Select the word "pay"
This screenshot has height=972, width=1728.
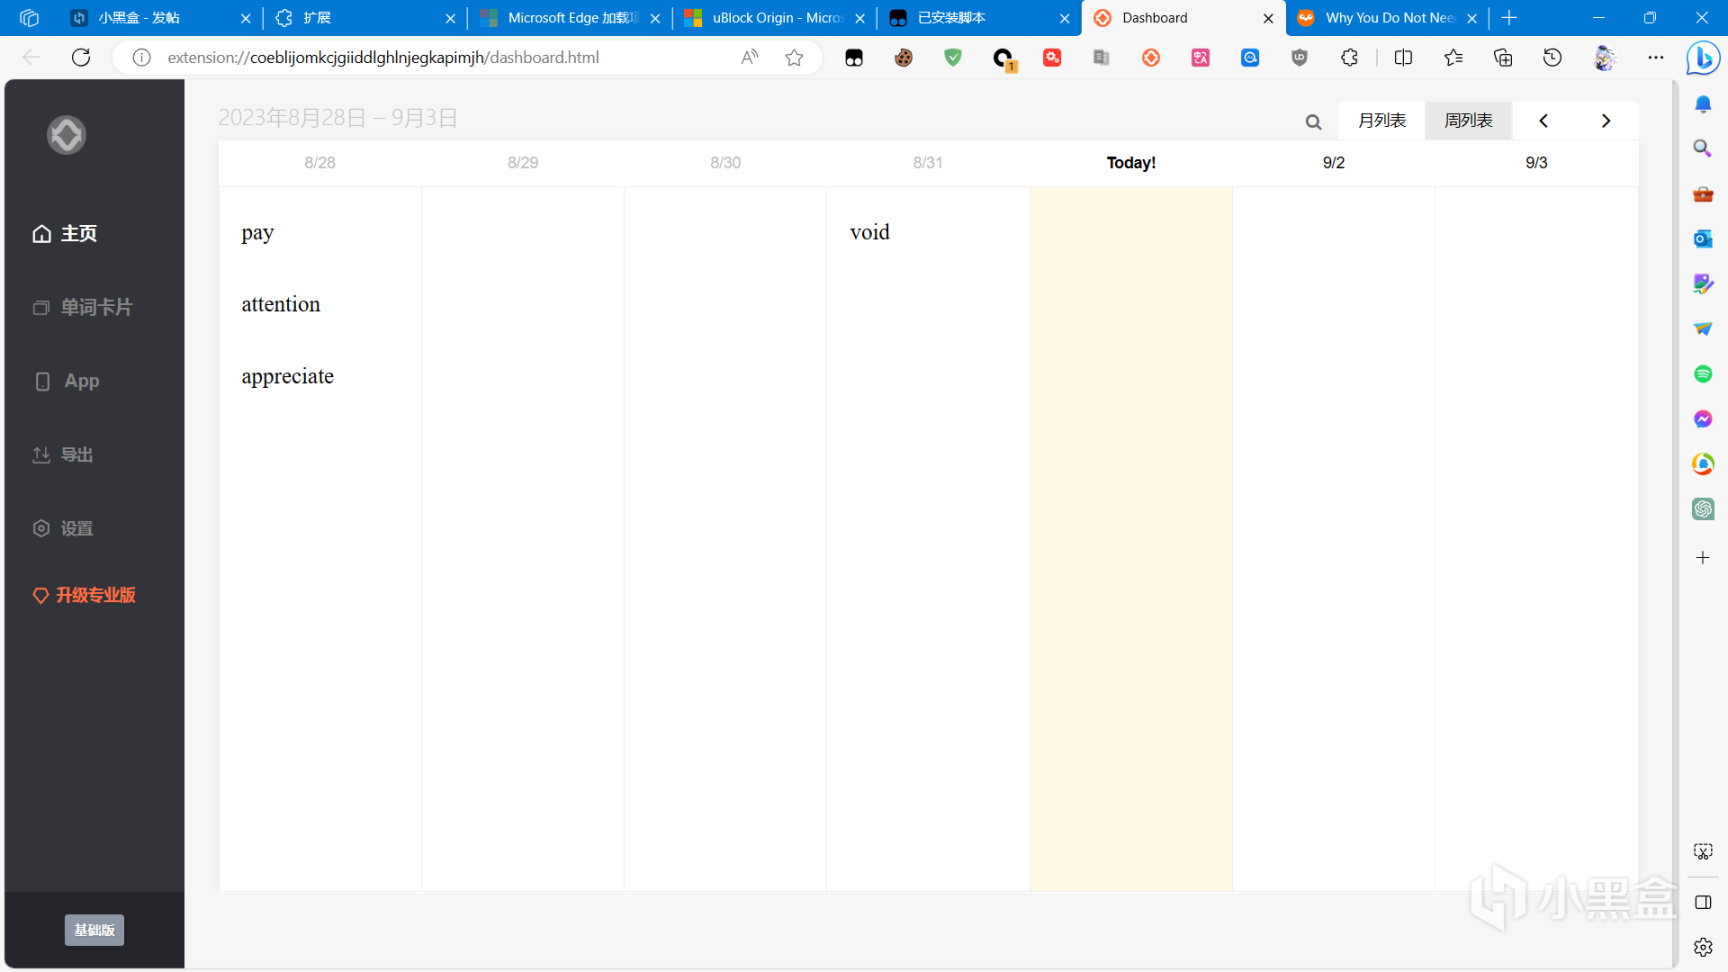[258, 233]
